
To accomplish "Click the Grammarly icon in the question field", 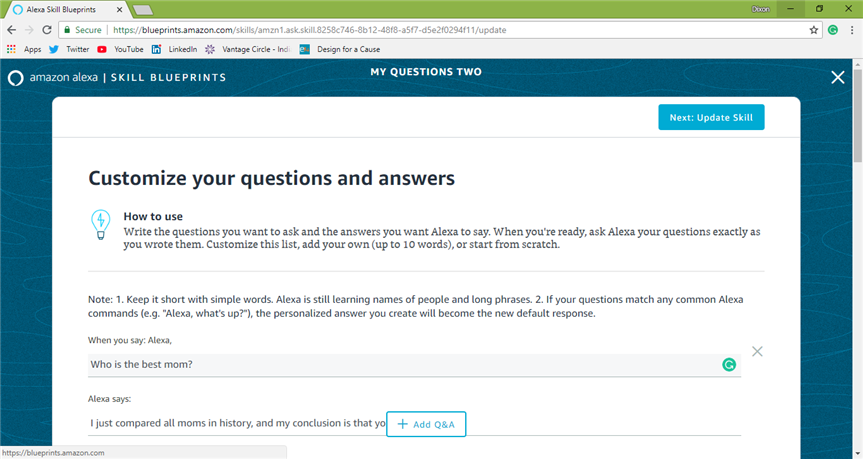I will click(729, 364).
